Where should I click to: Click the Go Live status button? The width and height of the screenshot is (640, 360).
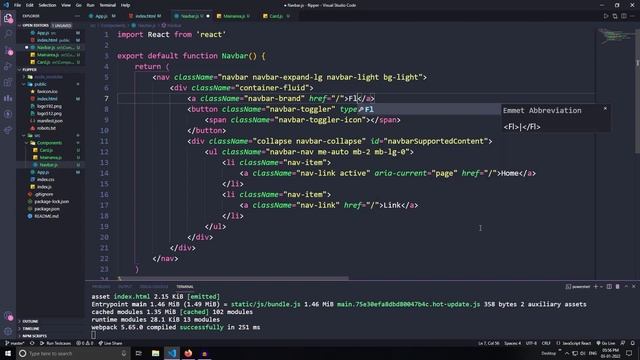[606, 343]
